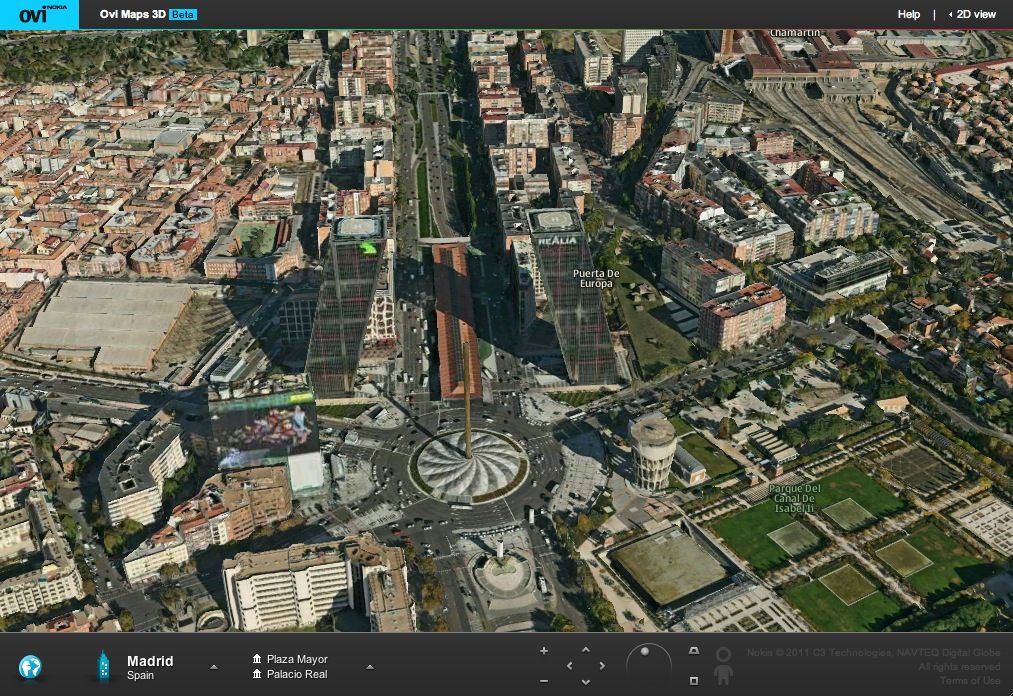
Task: Pan the map left with the left arrow
Action: tap(570, 666)
